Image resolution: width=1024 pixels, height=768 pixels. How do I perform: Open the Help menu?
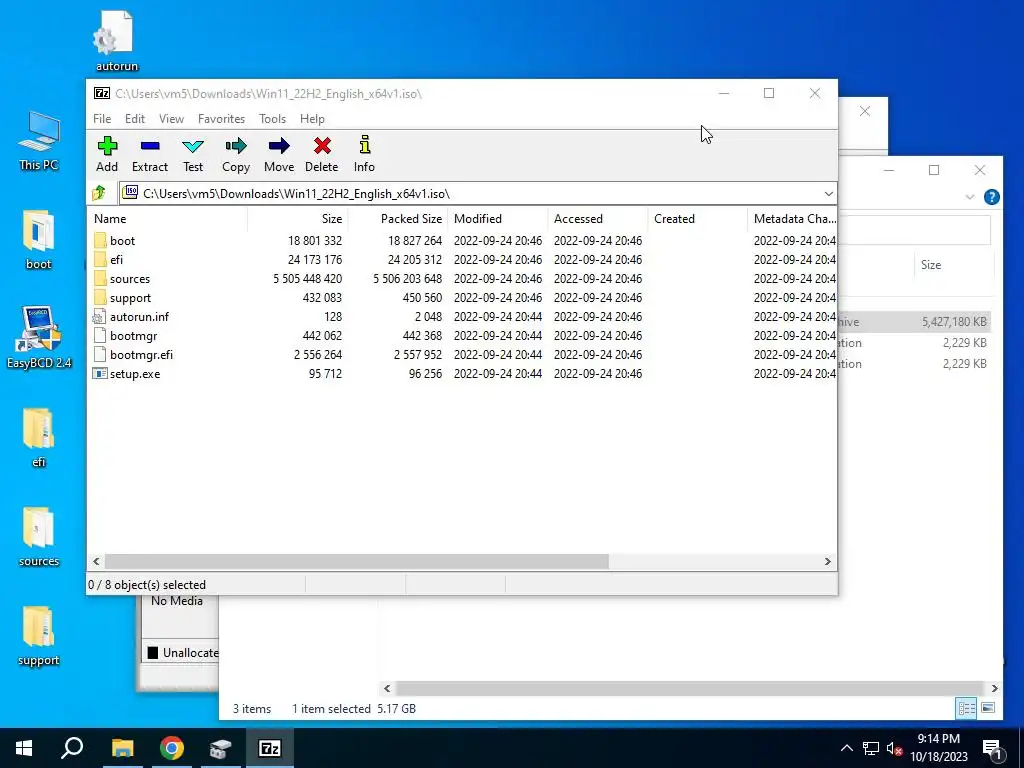tap(312, 119)
